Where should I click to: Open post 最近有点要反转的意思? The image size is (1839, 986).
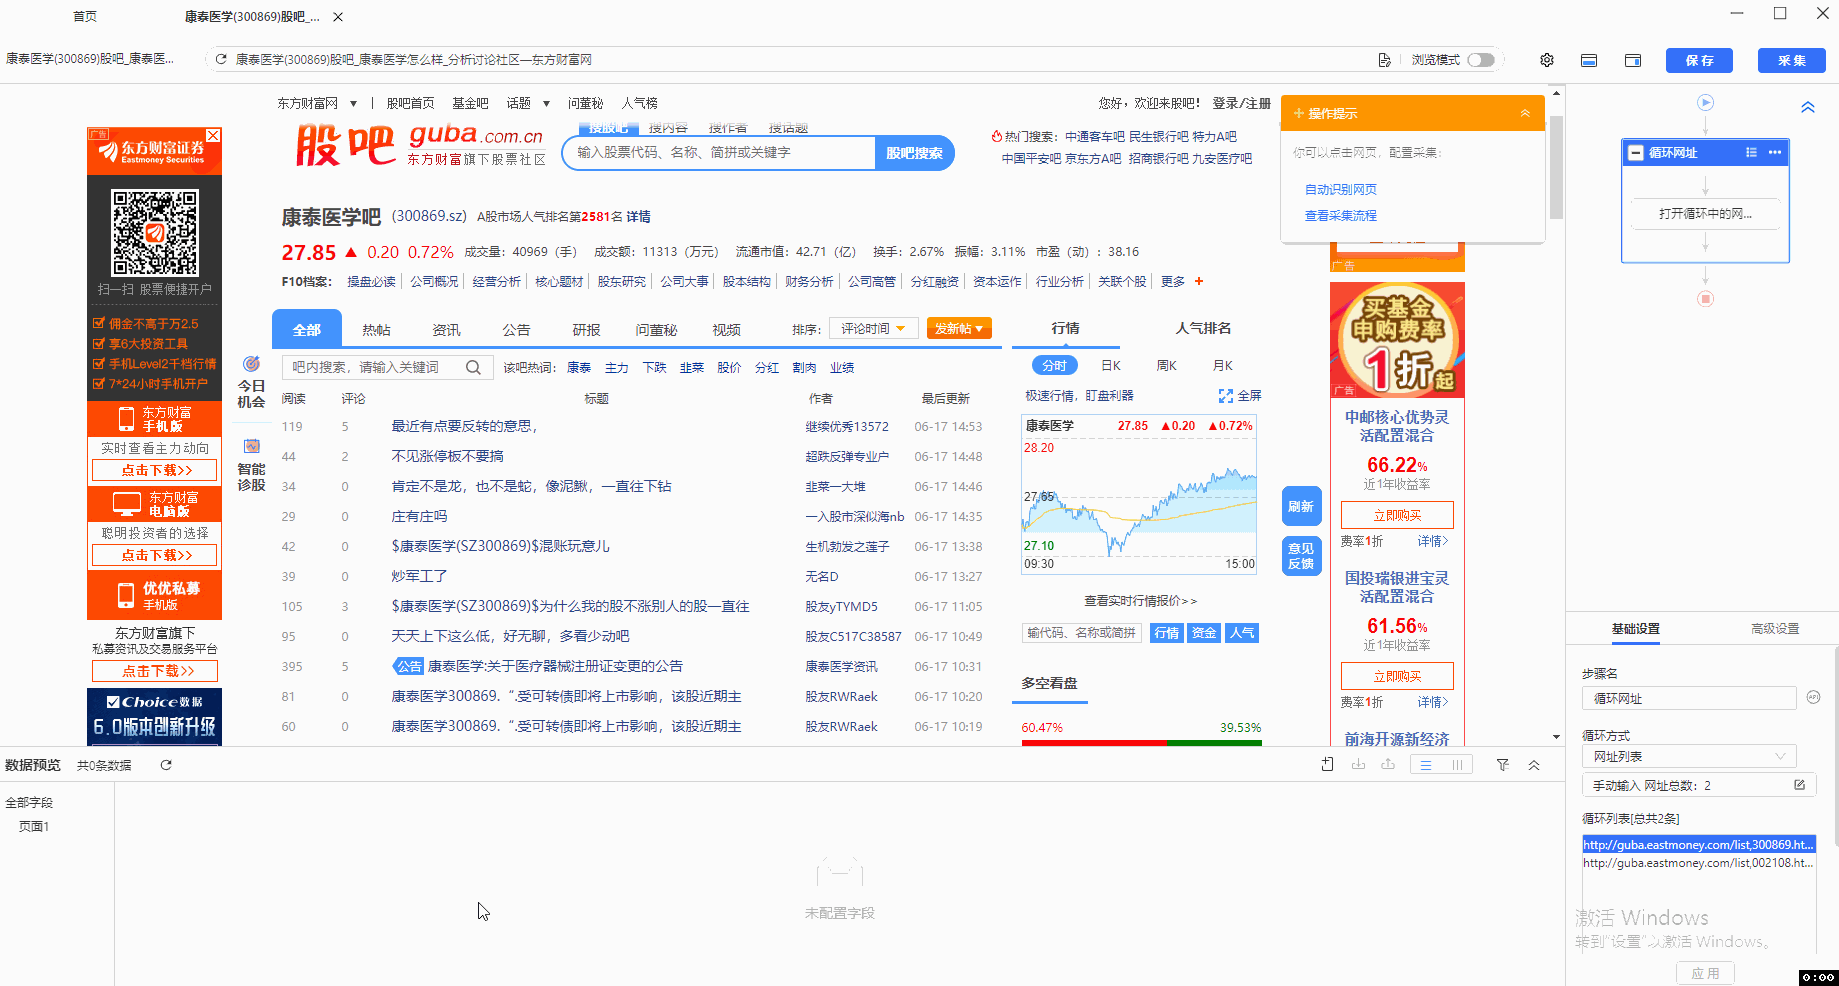pyautogui.click(x=465, y=426)
